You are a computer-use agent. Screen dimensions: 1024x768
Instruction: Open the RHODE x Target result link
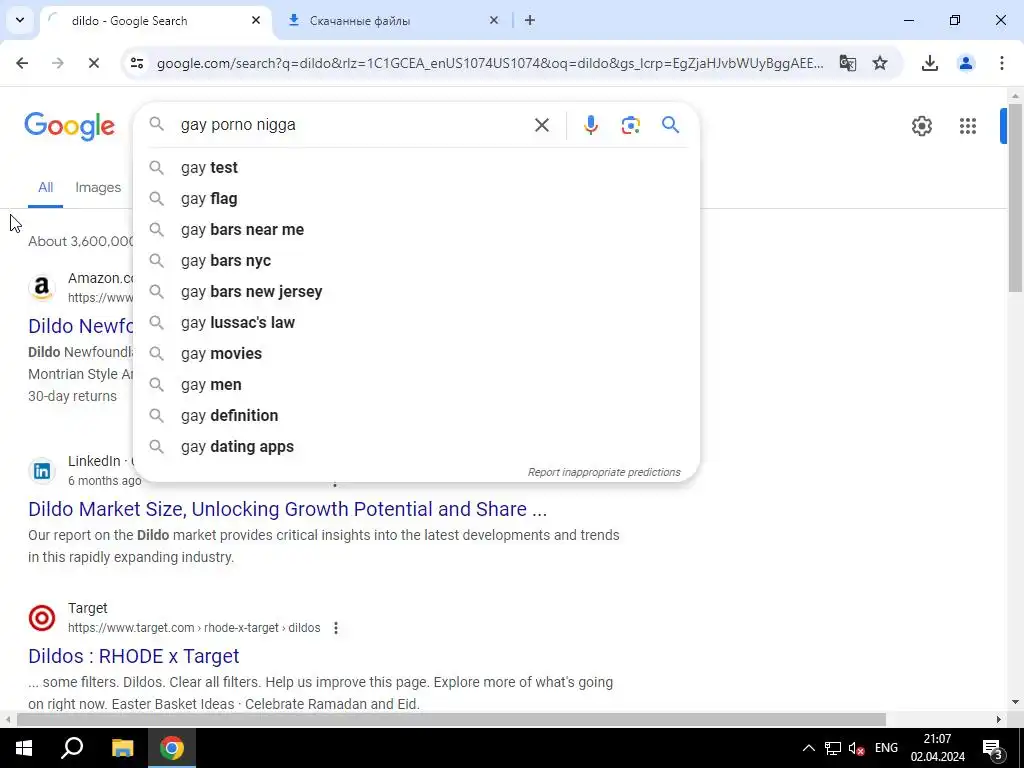[134, 656]
